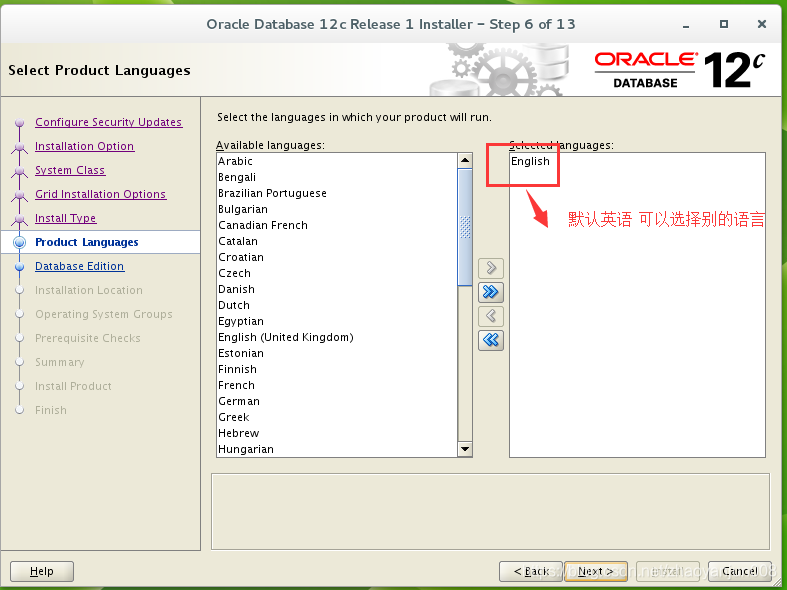Click the scroll up arrow of the languages list
This screenshot has width=787, height=590.
coord(465,161)
